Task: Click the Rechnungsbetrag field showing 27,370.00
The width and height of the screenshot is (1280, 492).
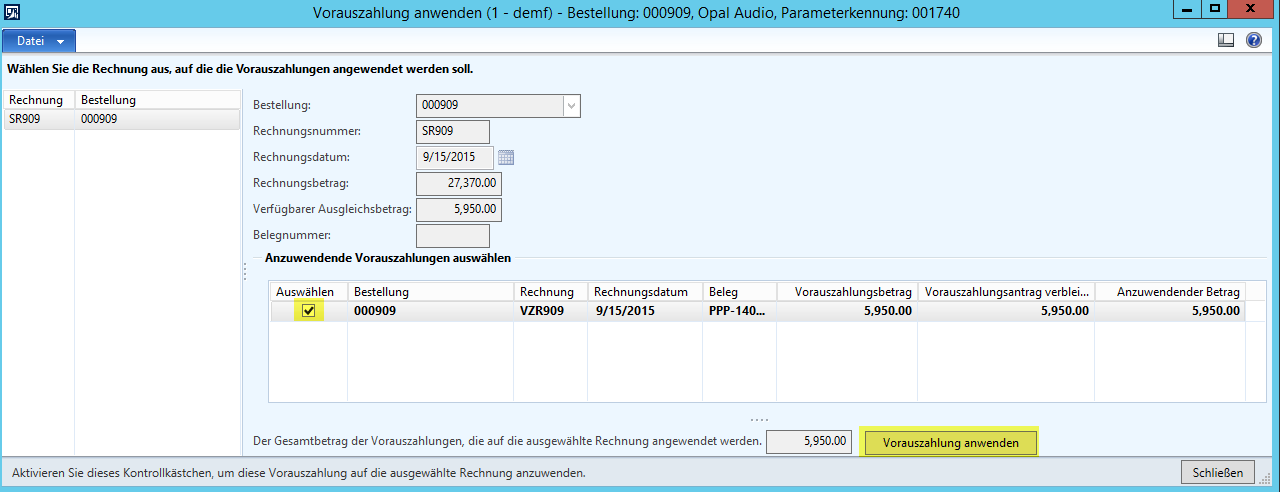Action: (x=458, y=184)
